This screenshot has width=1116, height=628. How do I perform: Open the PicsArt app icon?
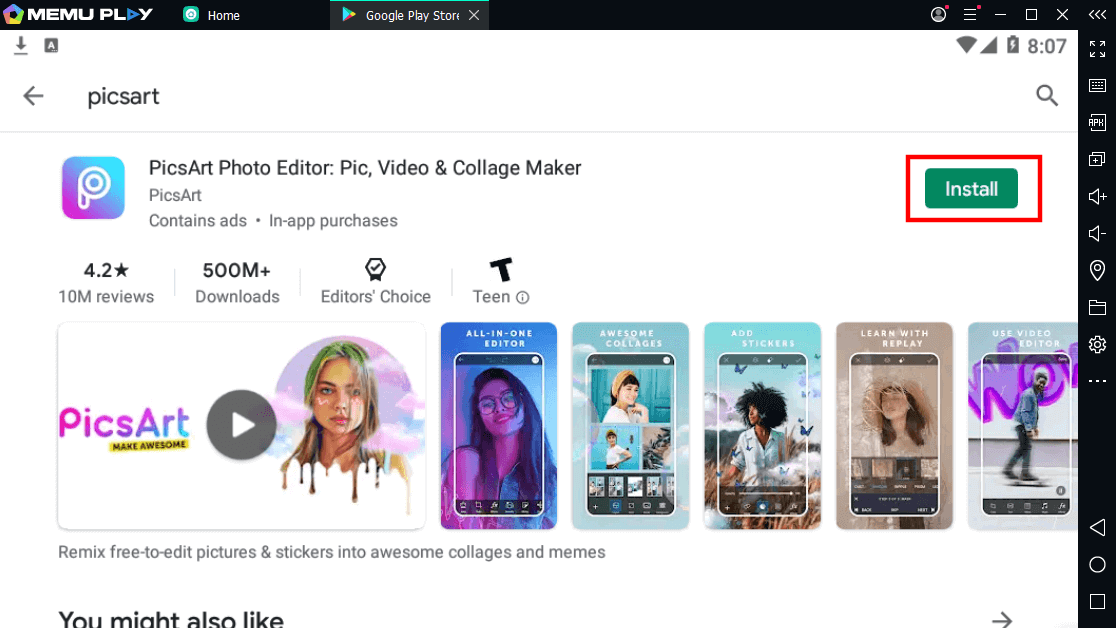[x=93, y=188]
